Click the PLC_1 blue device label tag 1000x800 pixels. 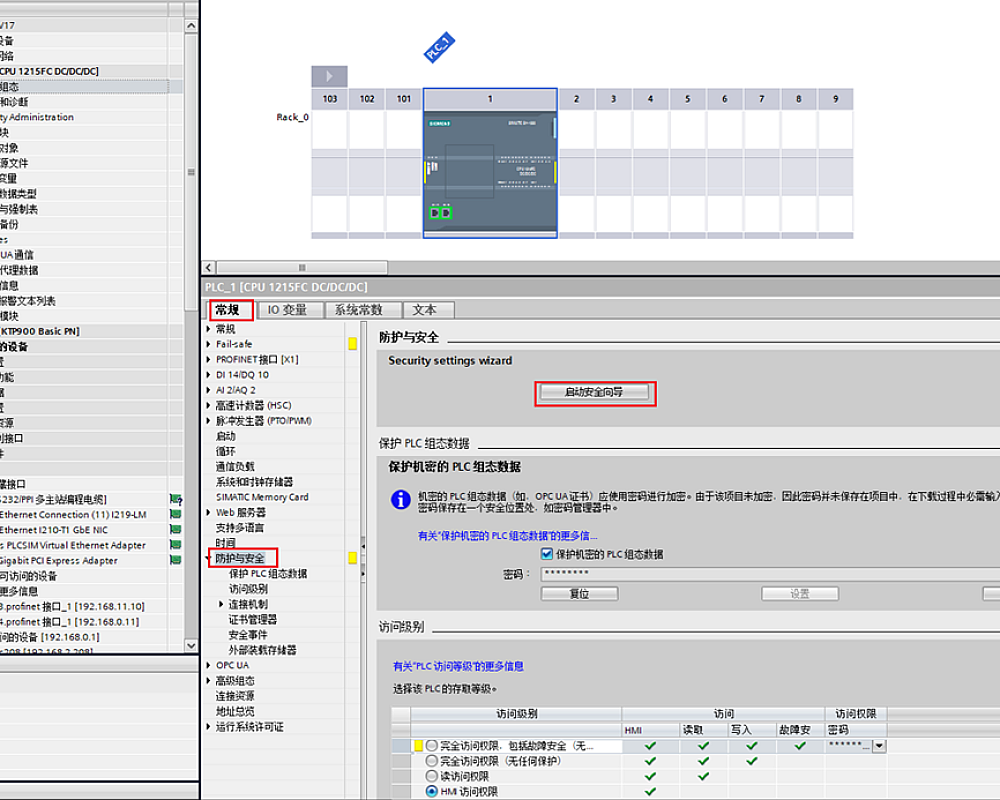(x=439, y=47)
